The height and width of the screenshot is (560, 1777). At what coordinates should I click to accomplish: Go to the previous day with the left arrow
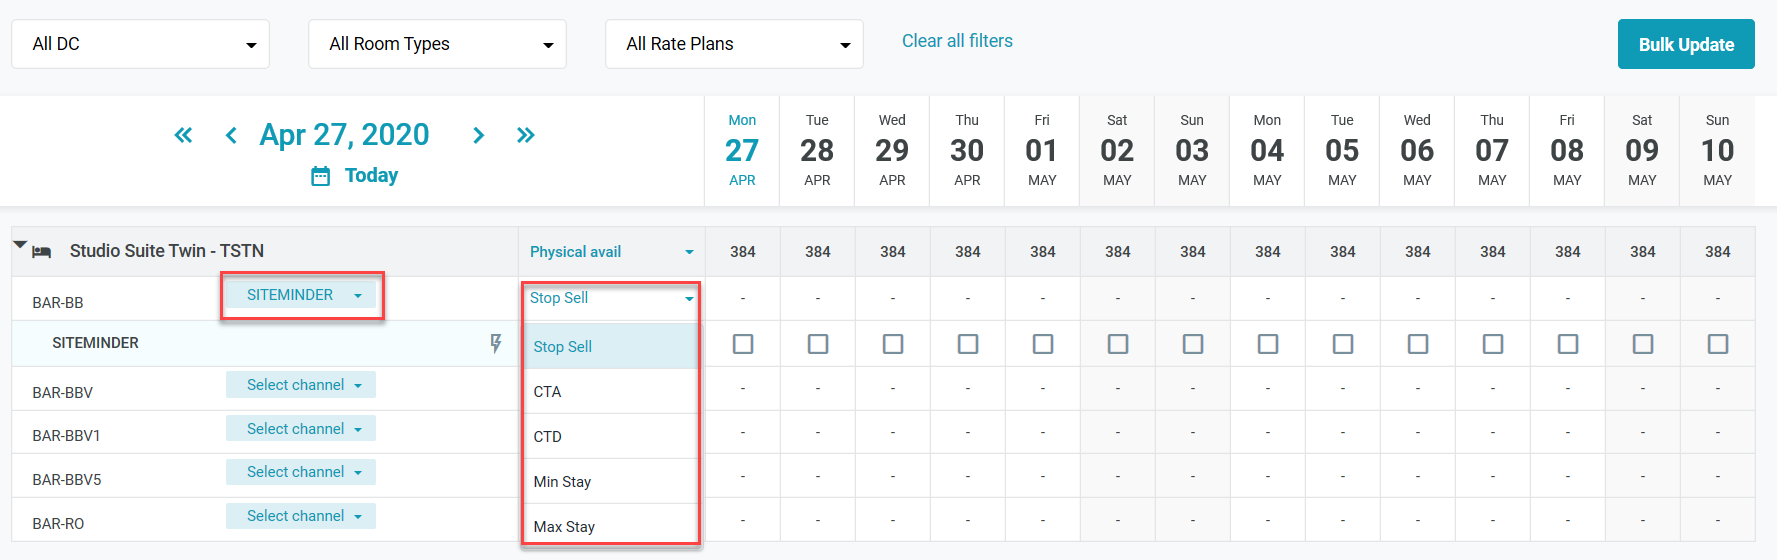click(231, 135)
